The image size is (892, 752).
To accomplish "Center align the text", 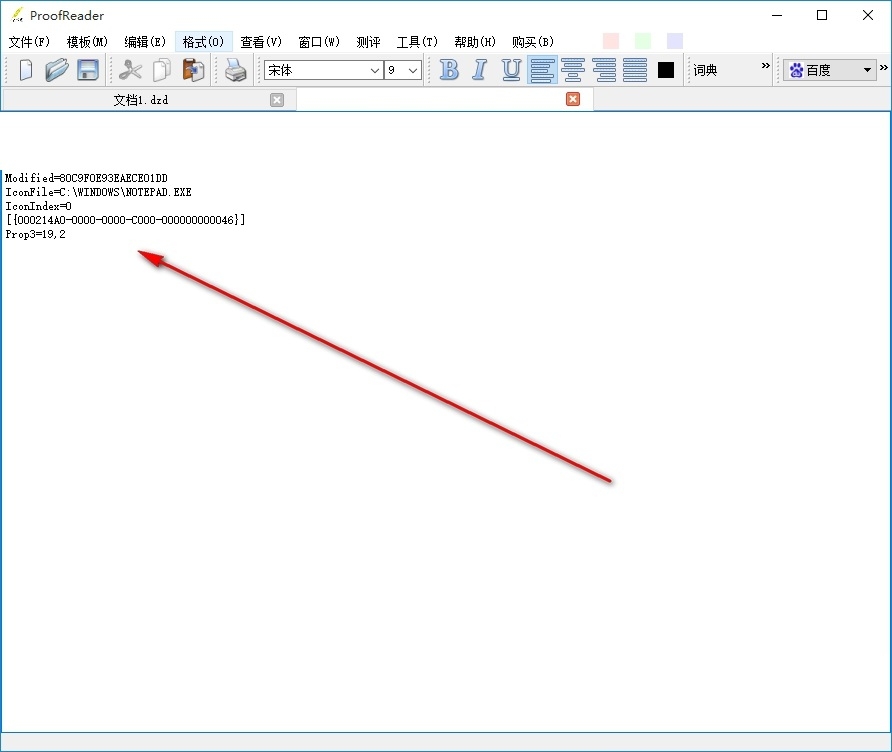I will tap(573, 70).
